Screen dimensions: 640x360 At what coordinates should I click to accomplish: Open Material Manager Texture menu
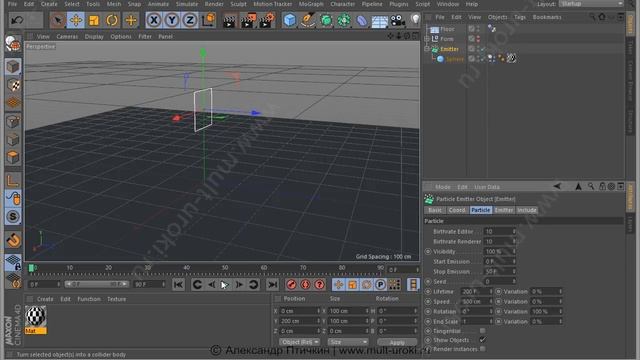click(116, 299)
